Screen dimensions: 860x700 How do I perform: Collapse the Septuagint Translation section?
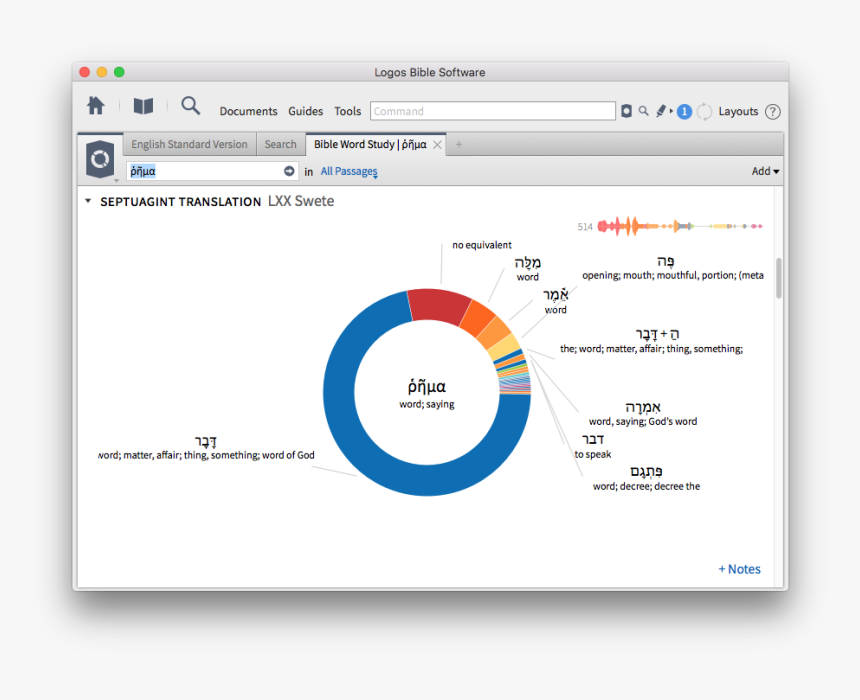click(x=88, y=201)
